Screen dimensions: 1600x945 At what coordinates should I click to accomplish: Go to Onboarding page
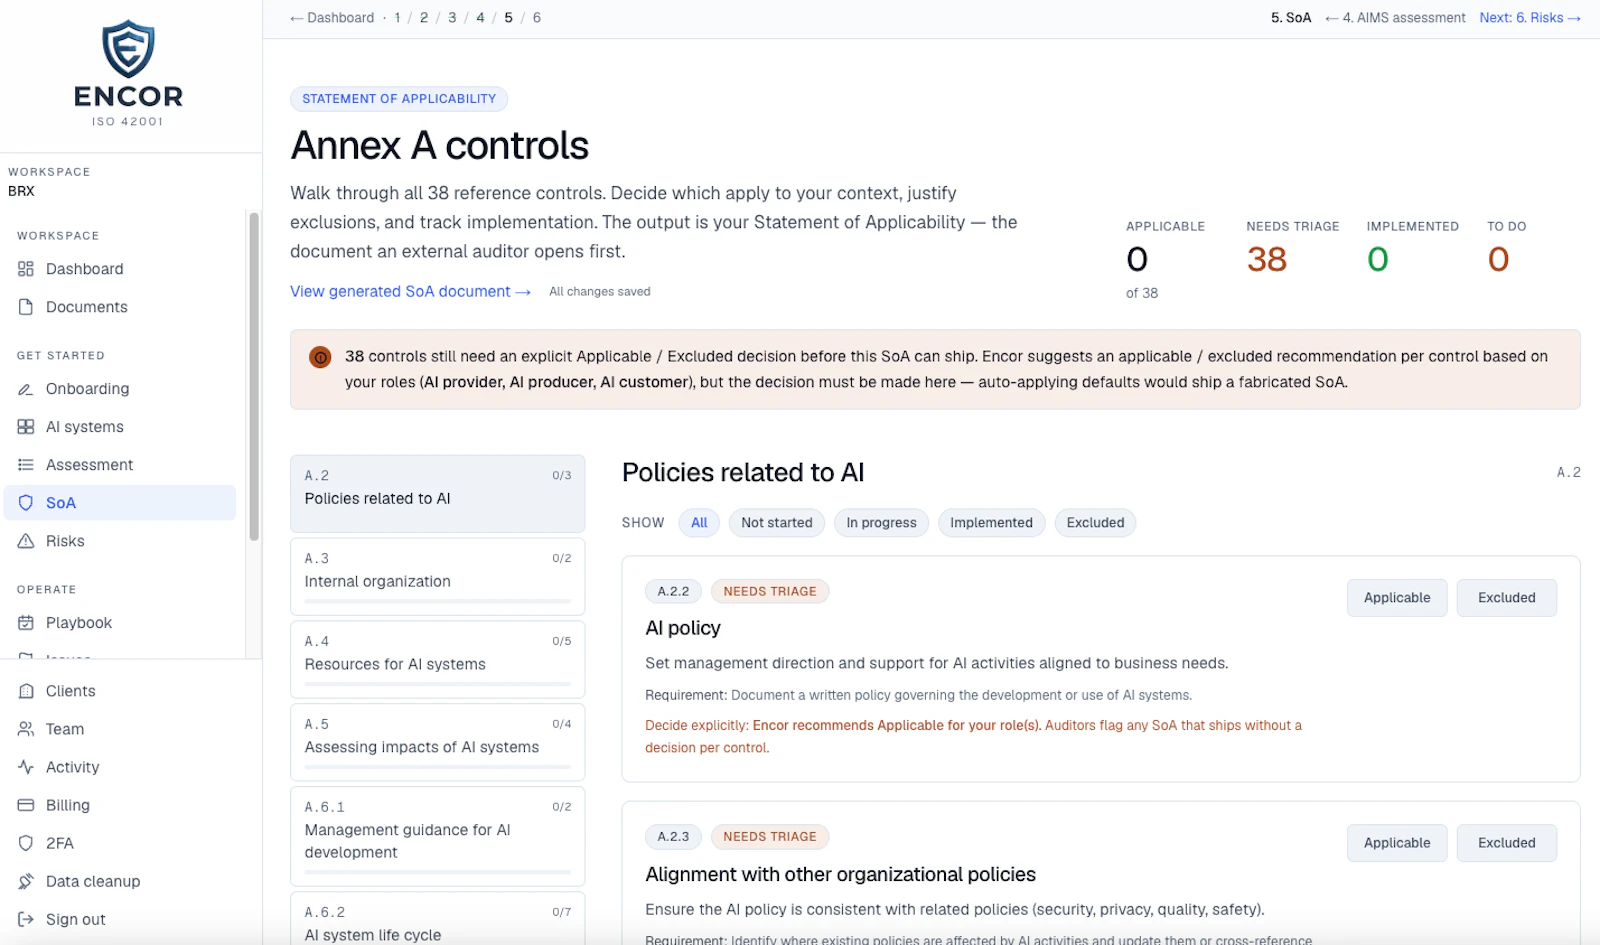(x=120, y=389)
